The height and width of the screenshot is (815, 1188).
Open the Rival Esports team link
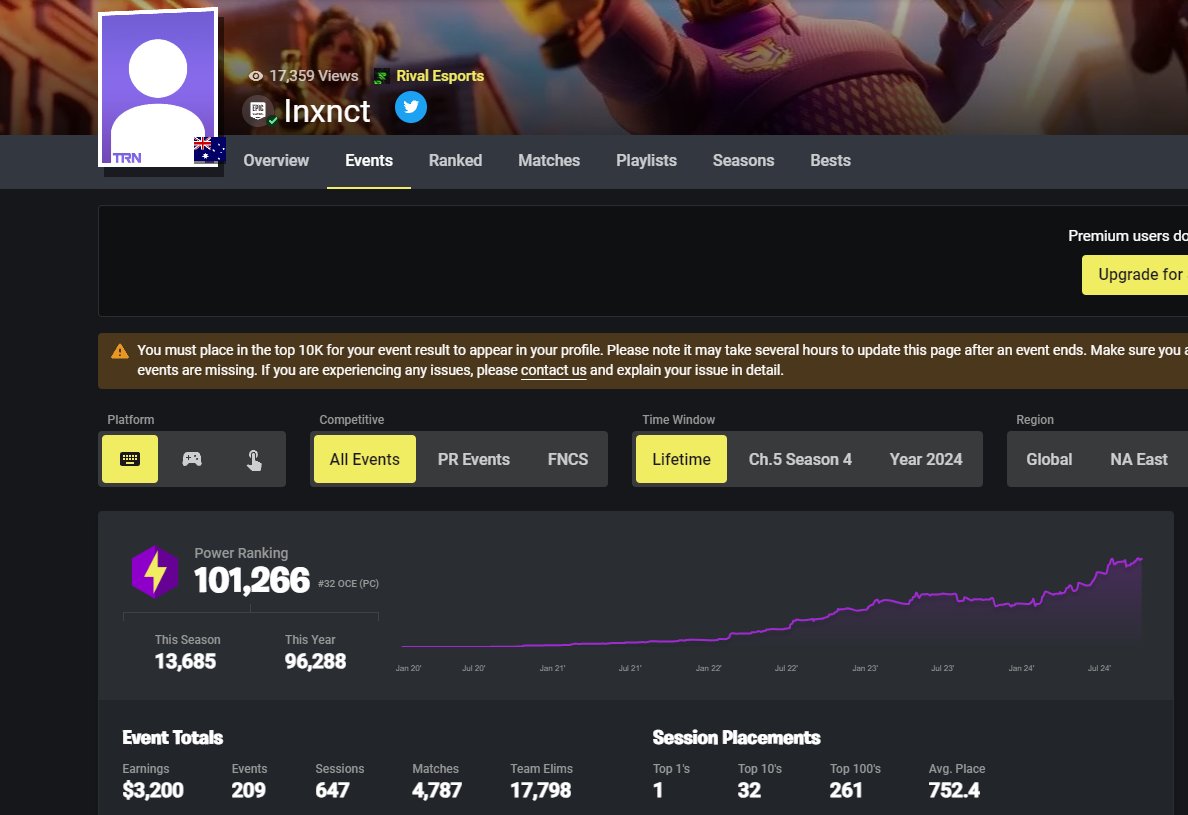(439, 76)
